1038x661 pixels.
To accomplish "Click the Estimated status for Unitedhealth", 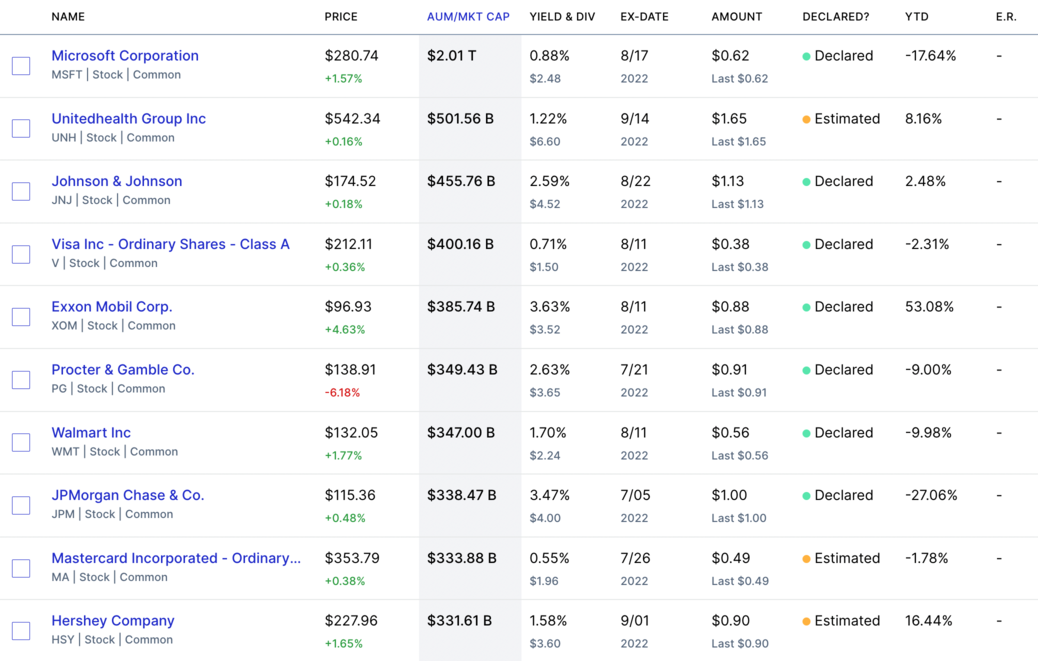I will [841, 118].
